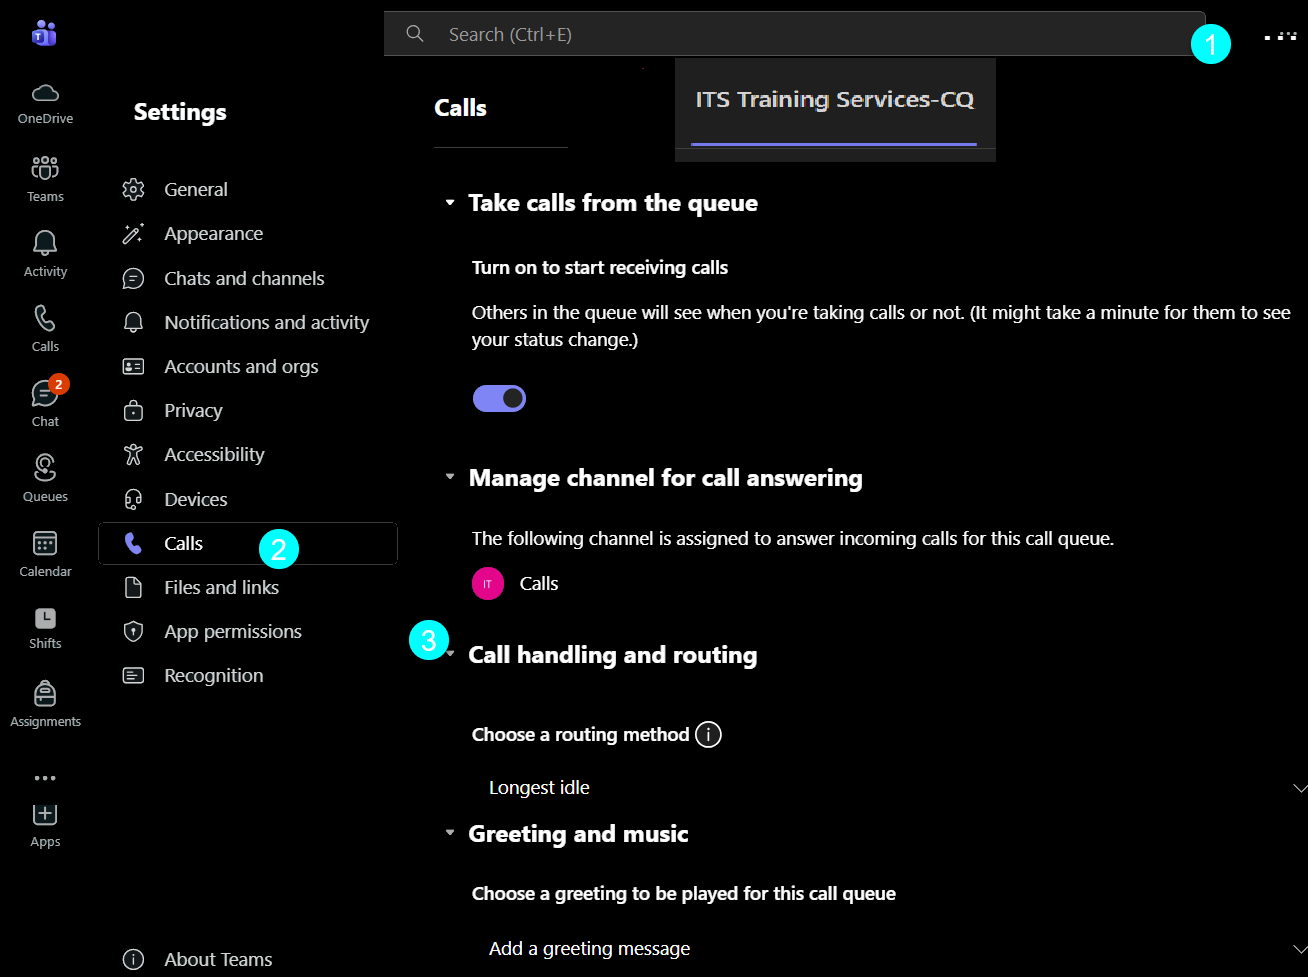Open the Apps icon at the bottom
1308x977 pixels.
(44, 820)
